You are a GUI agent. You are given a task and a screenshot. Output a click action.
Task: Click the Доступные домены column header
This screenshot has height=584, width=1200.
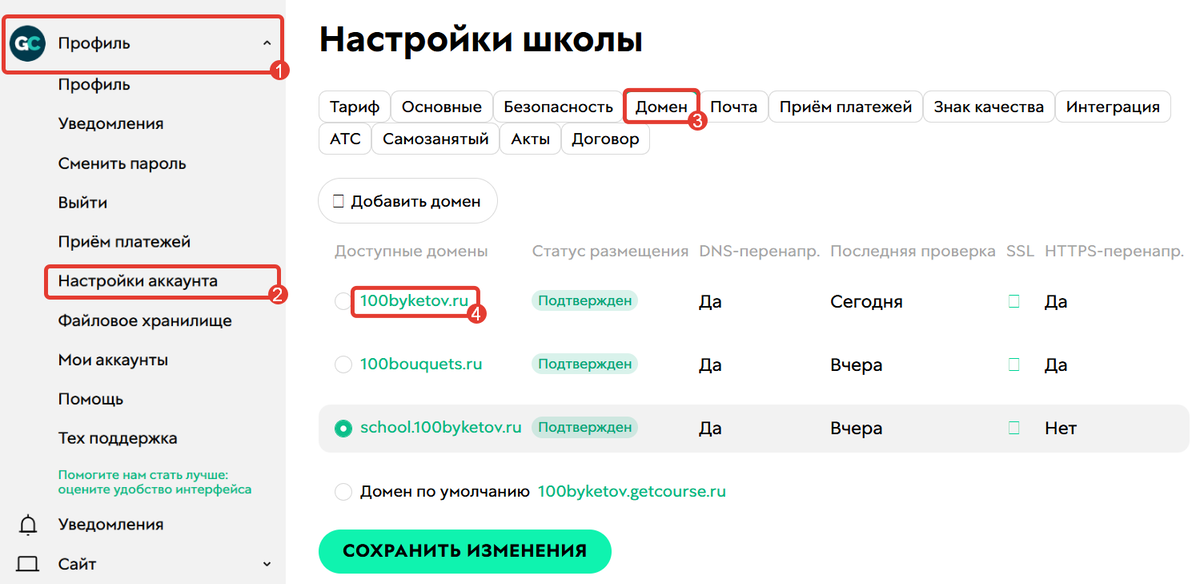pos(411,251)
